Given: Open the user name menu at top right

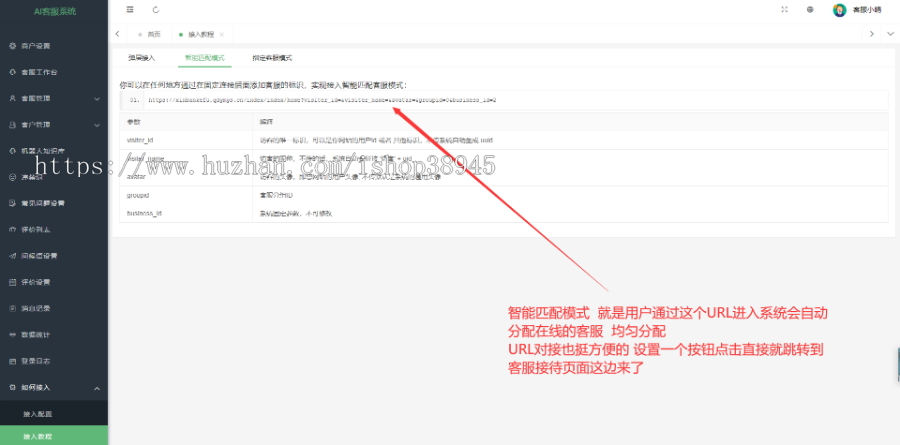Looking at the screenshot, I should (x=867, y=10).
